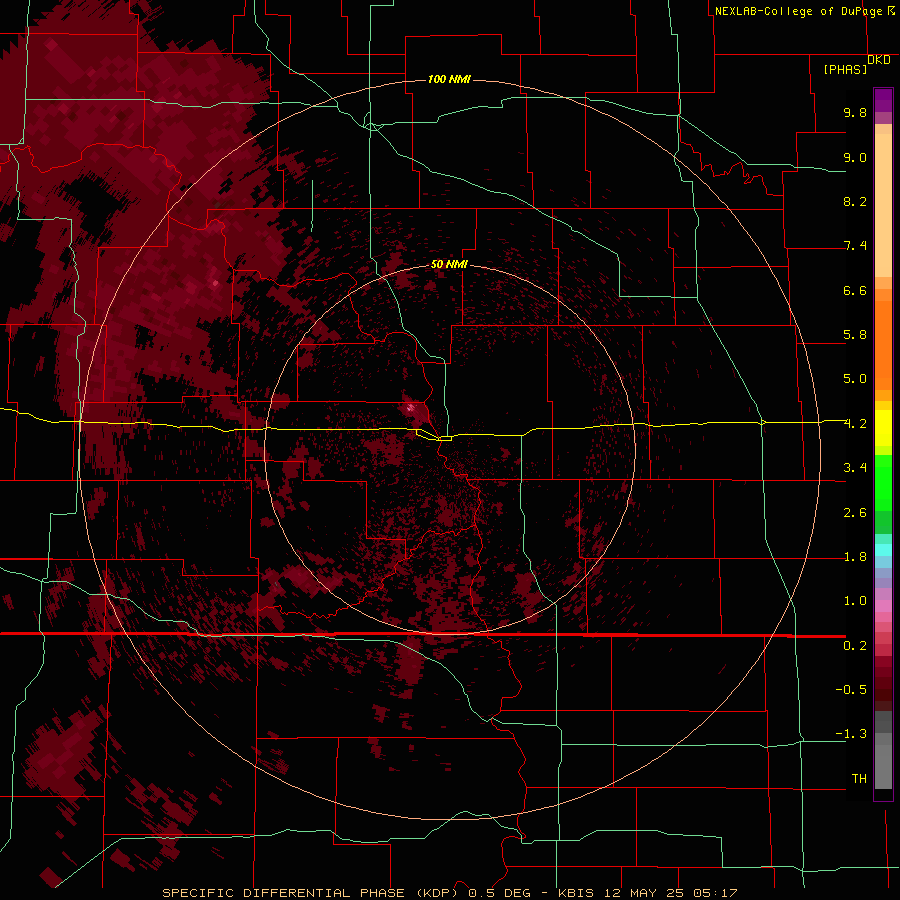Click the 1.0 scale value
This screenshot has width=900, height=900.
coord(855,601)
